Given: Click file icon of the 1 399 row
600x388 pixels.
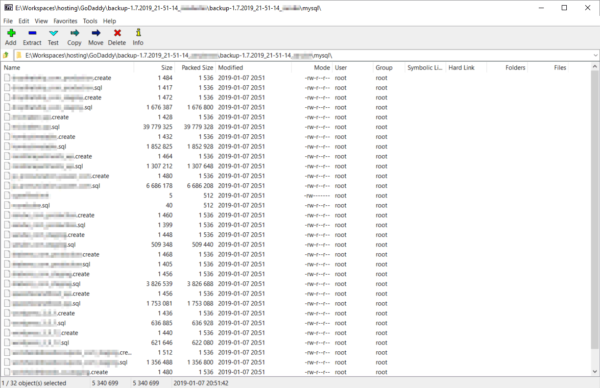Looking at the screenshot, I should [x=7, y=225].
